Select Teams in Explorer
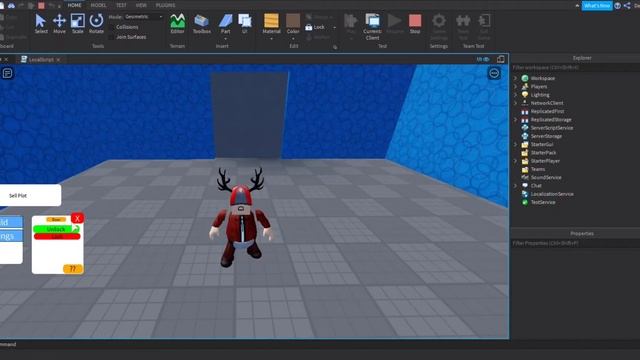The width and height of the screenshot is (640, 360). point(538,169)
